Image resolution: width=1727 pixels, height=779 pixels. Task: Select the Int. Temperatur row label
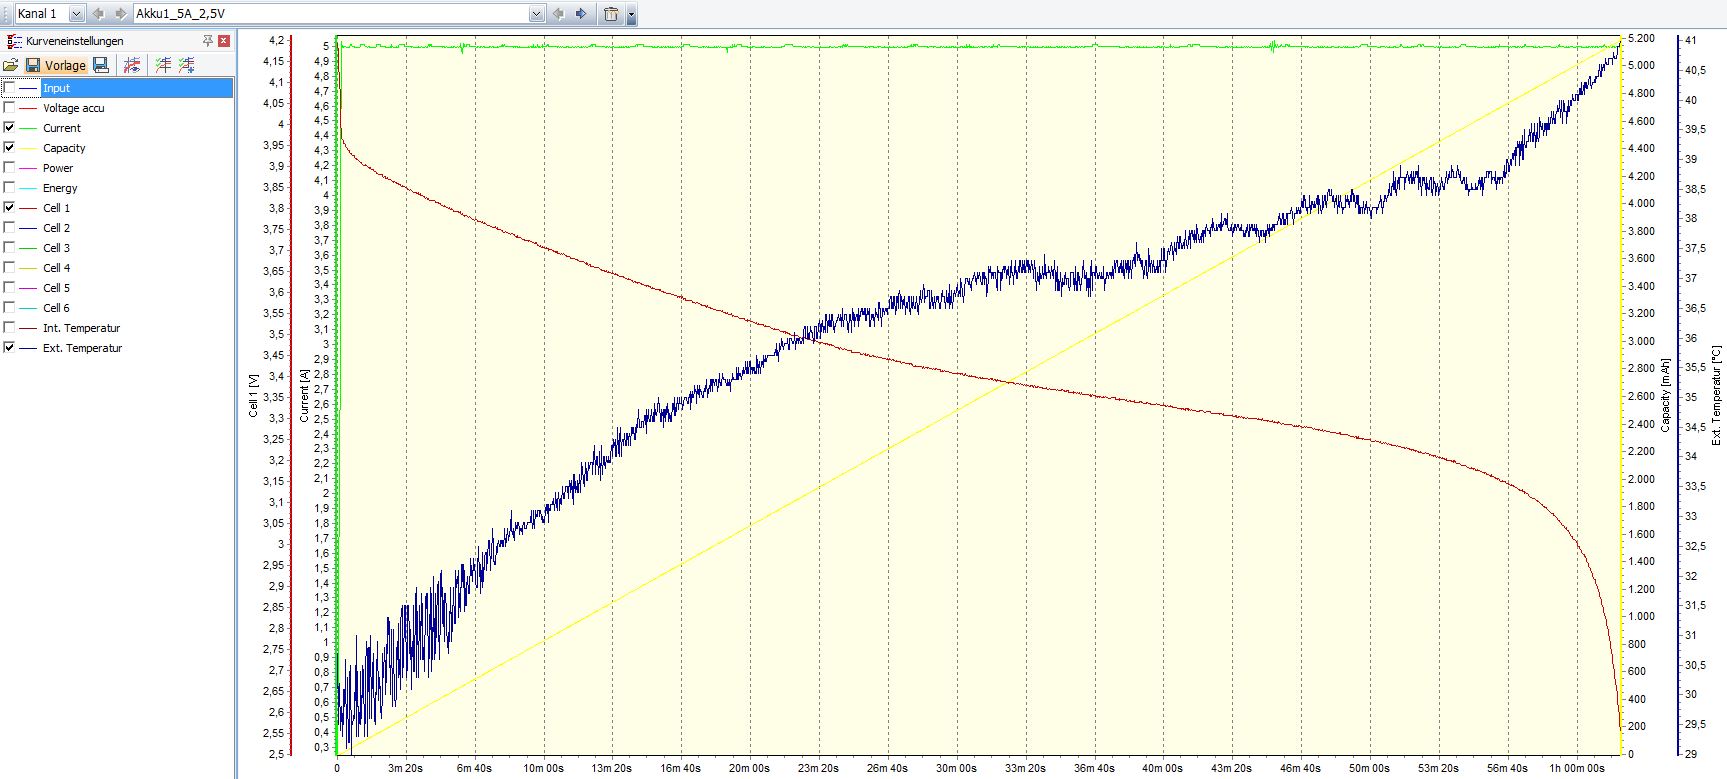81,328
